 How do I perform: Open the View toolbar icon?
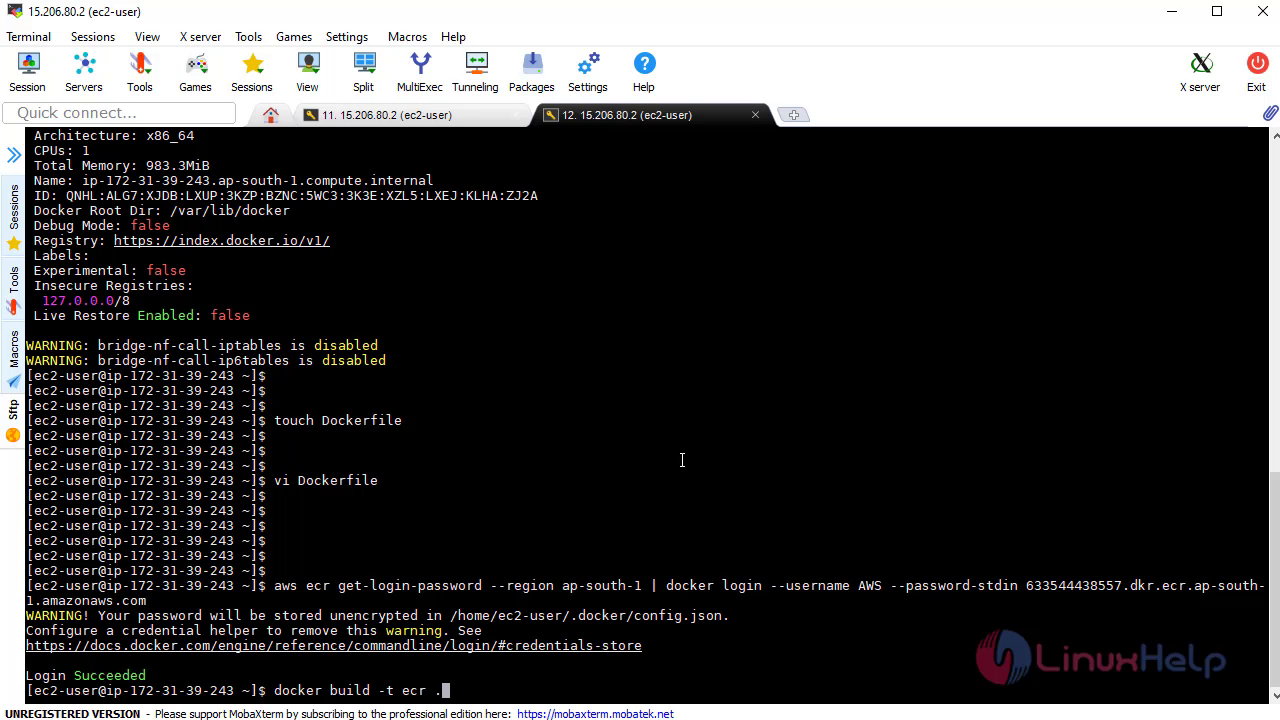point(307,72)
